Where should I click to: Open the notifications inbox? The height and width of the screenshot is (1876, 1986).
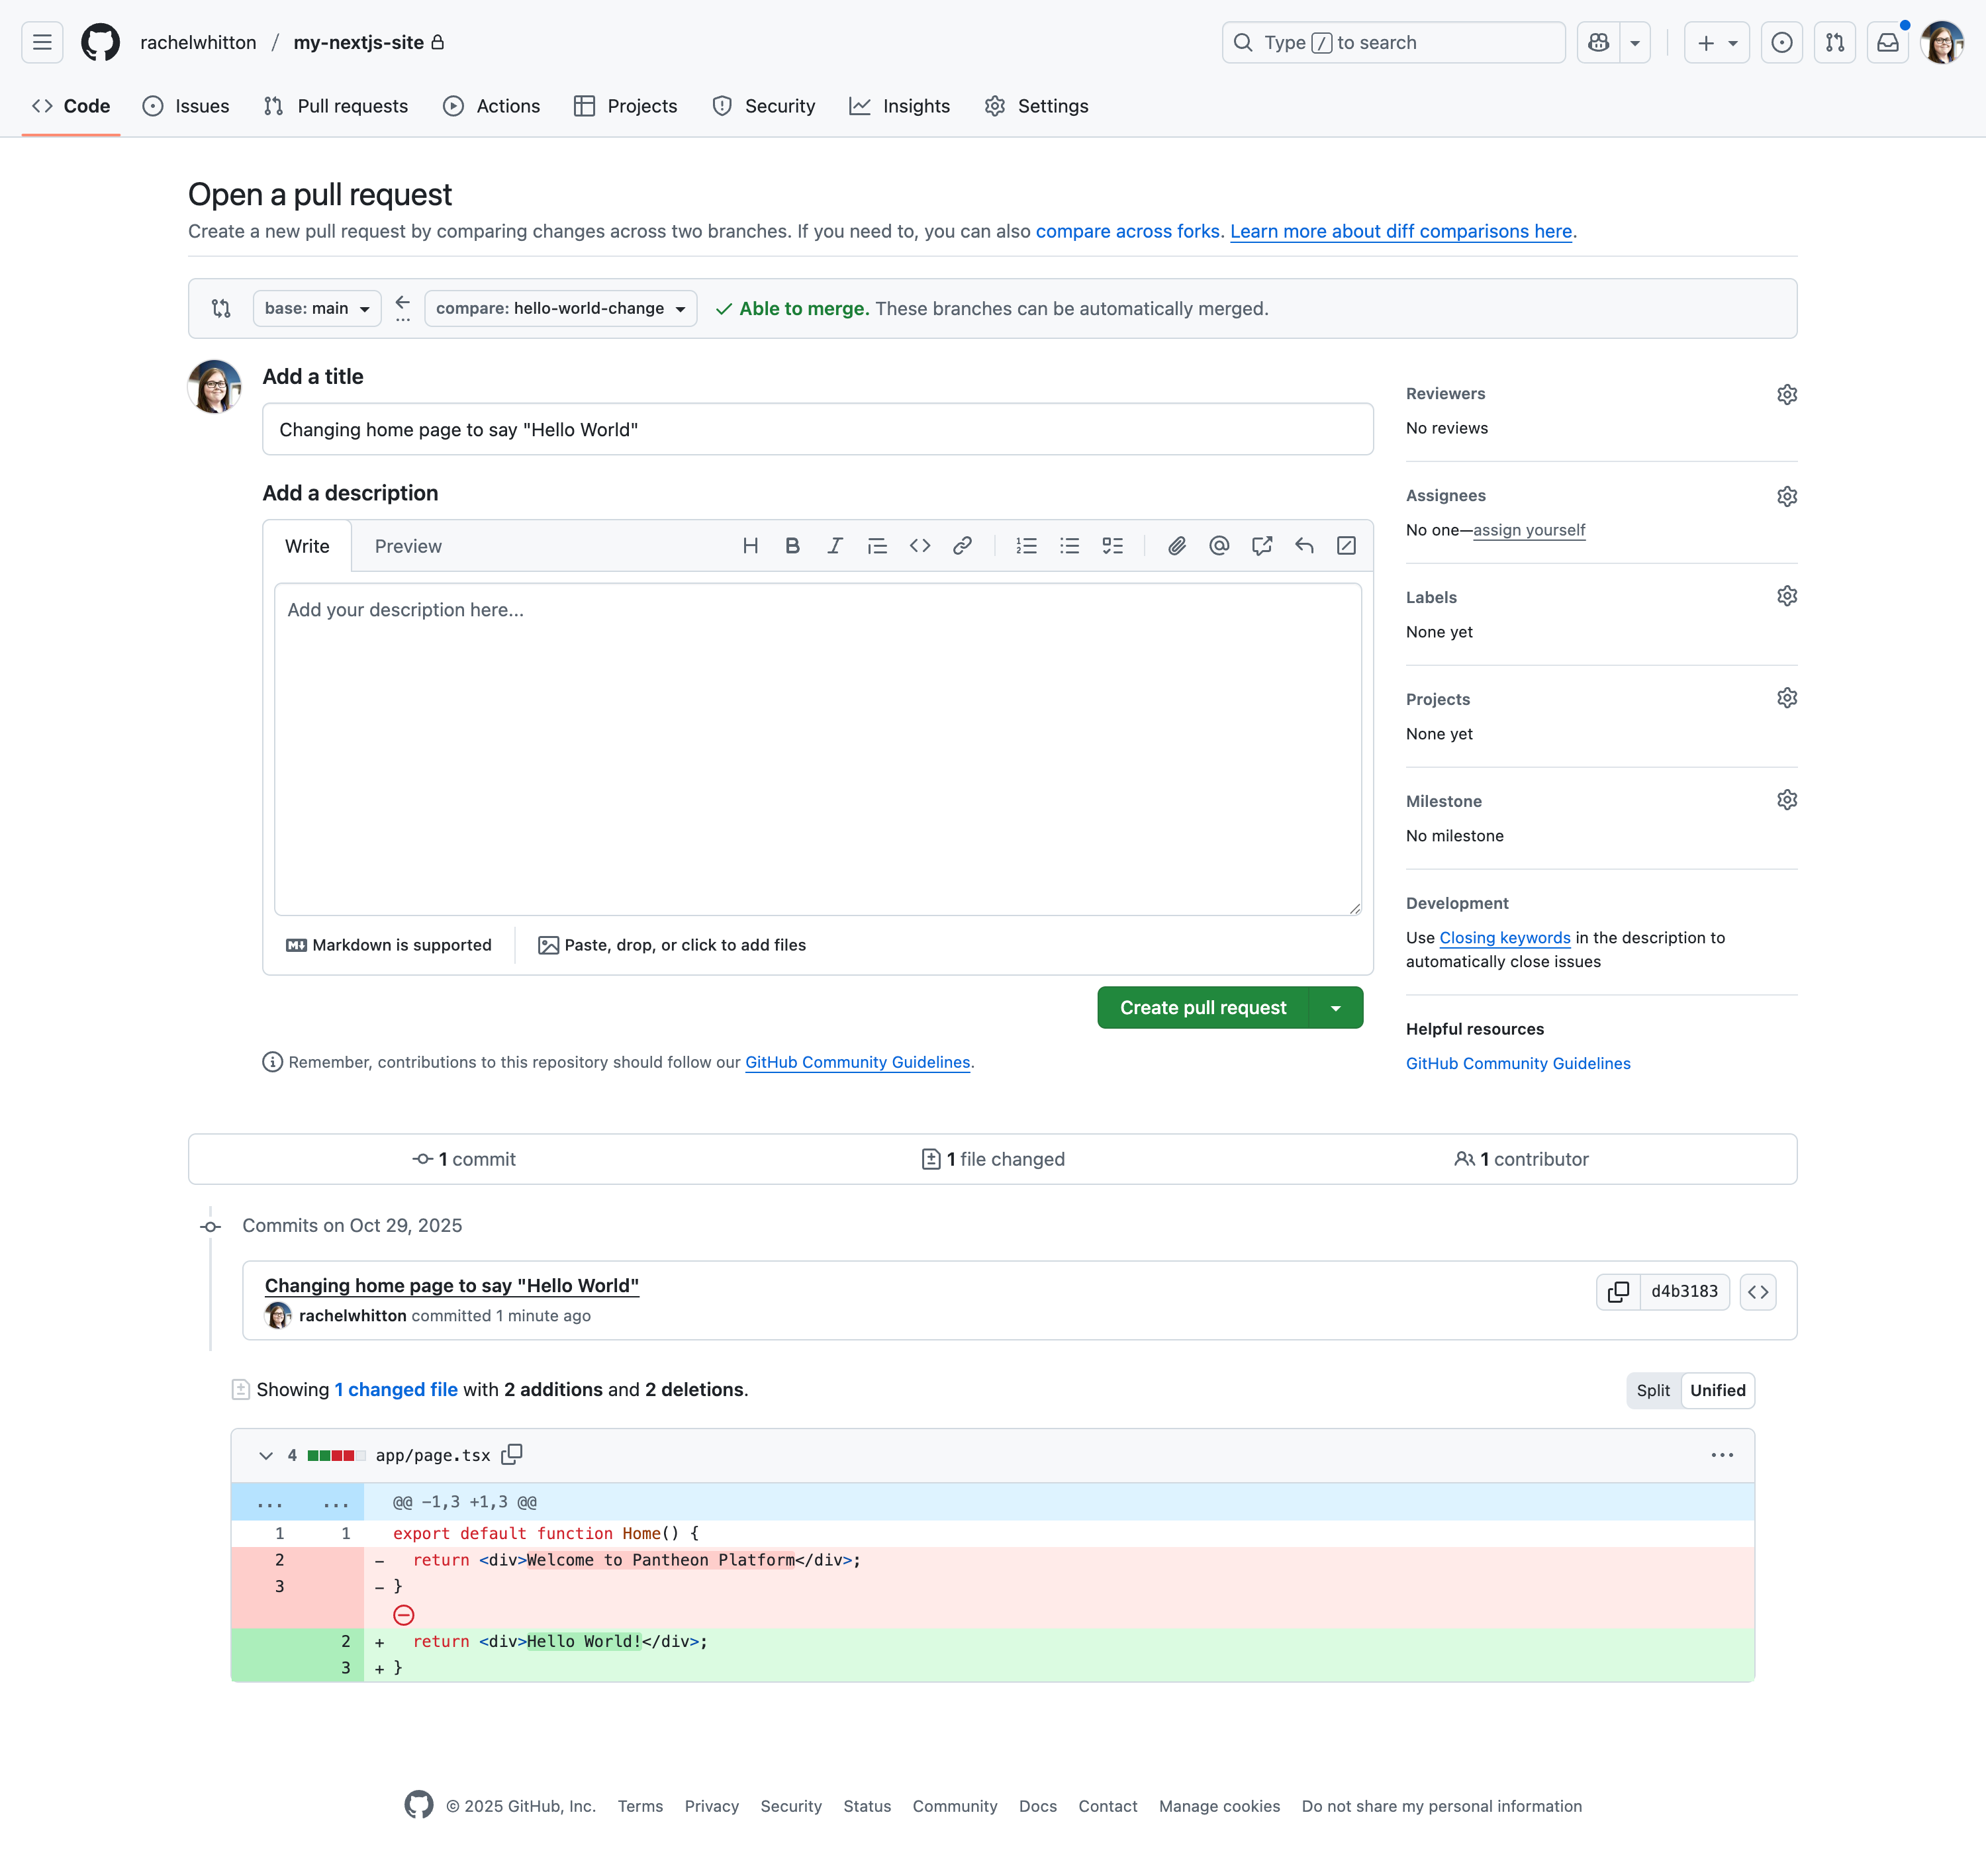click(x=1888, y=42)
